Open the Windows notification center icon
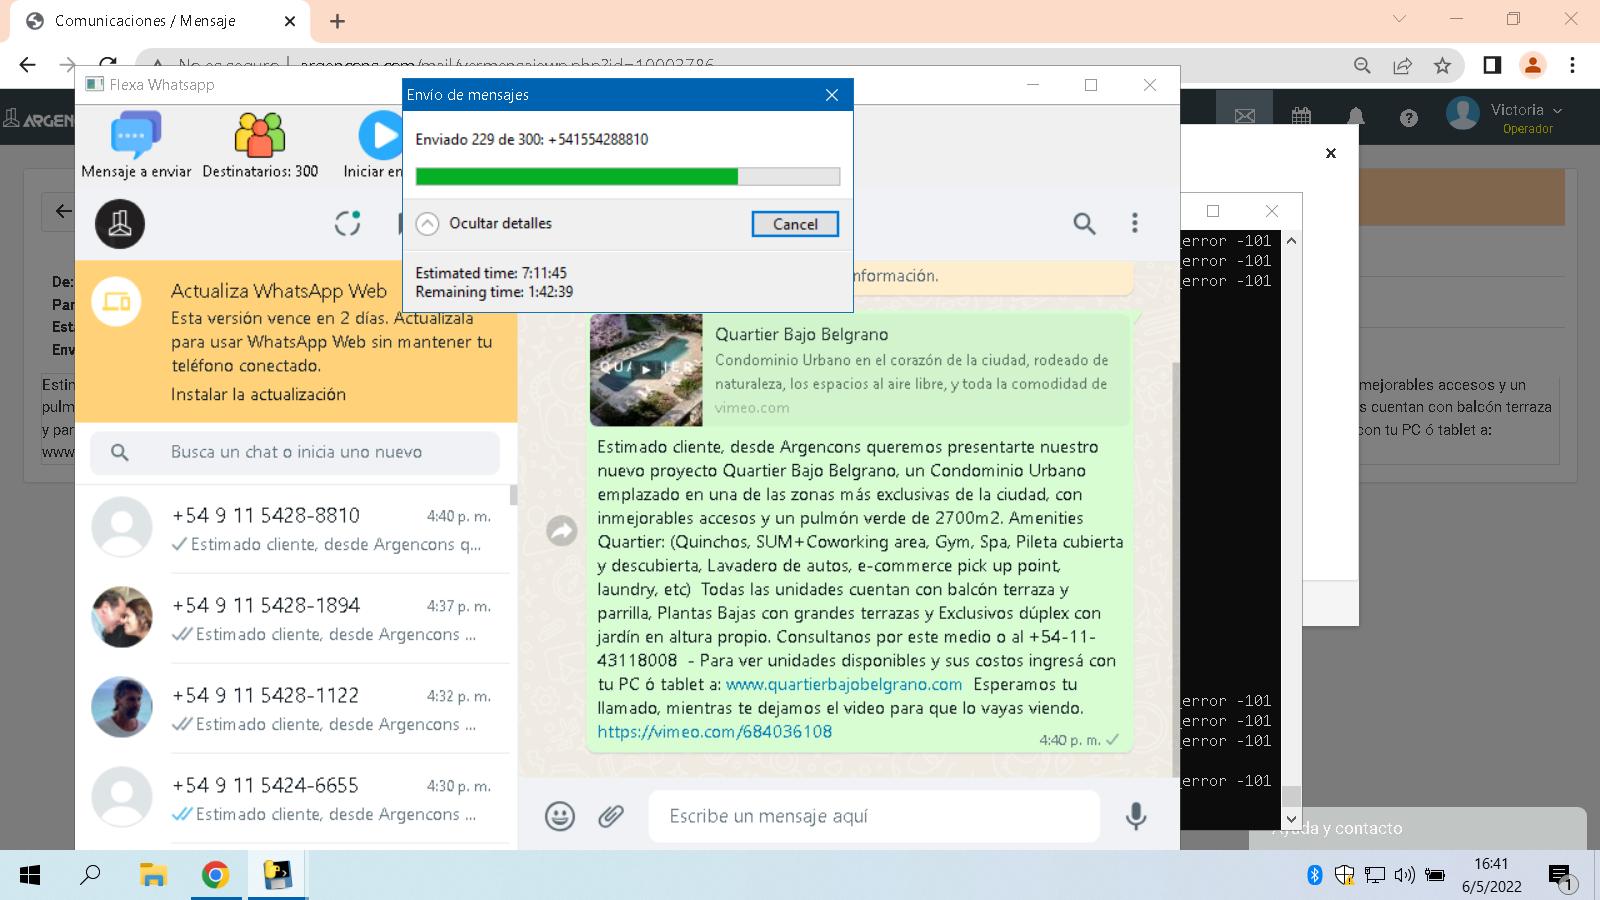 point(1562,878)
